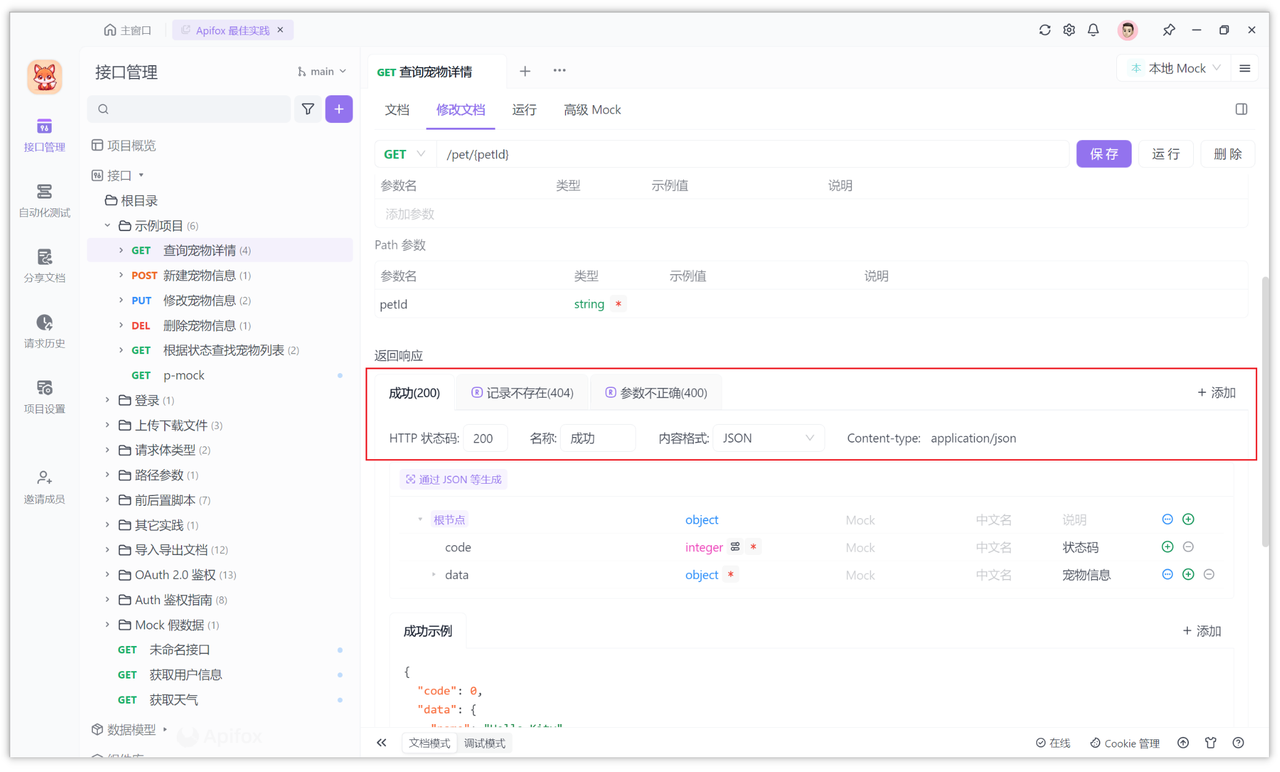Add sibling node after code row
1280x772 pixels.
click(x=1167, y=547)
